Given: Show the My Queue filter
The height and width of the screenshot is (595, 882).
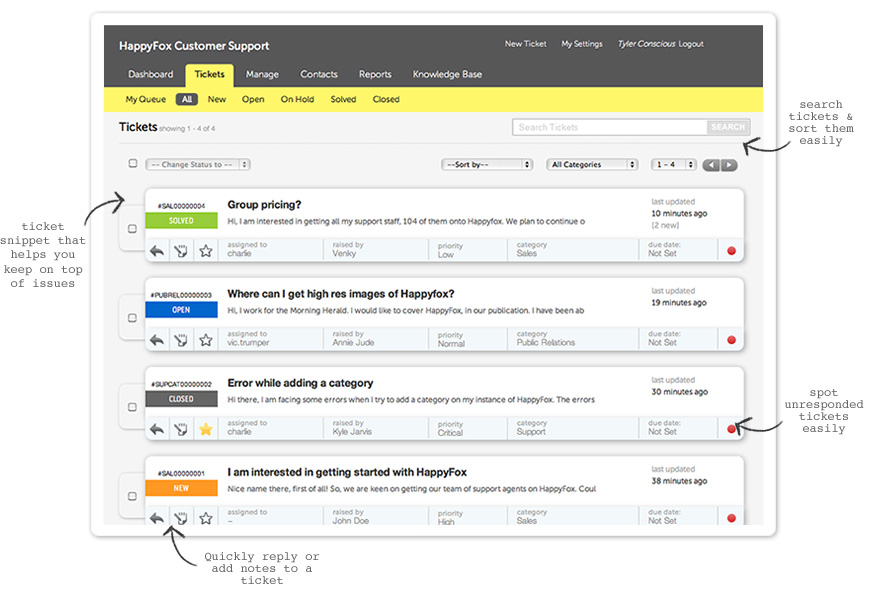Looking at the screenshot, I should (x=146, y=99).
